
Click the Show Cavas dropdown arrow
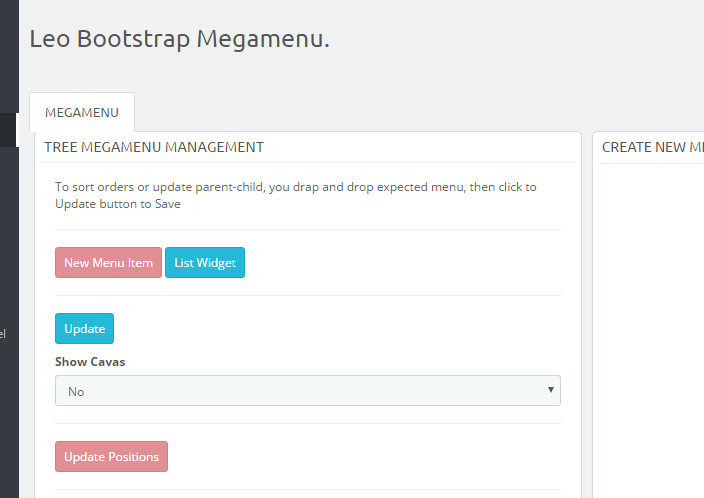[x=550, y=390]
